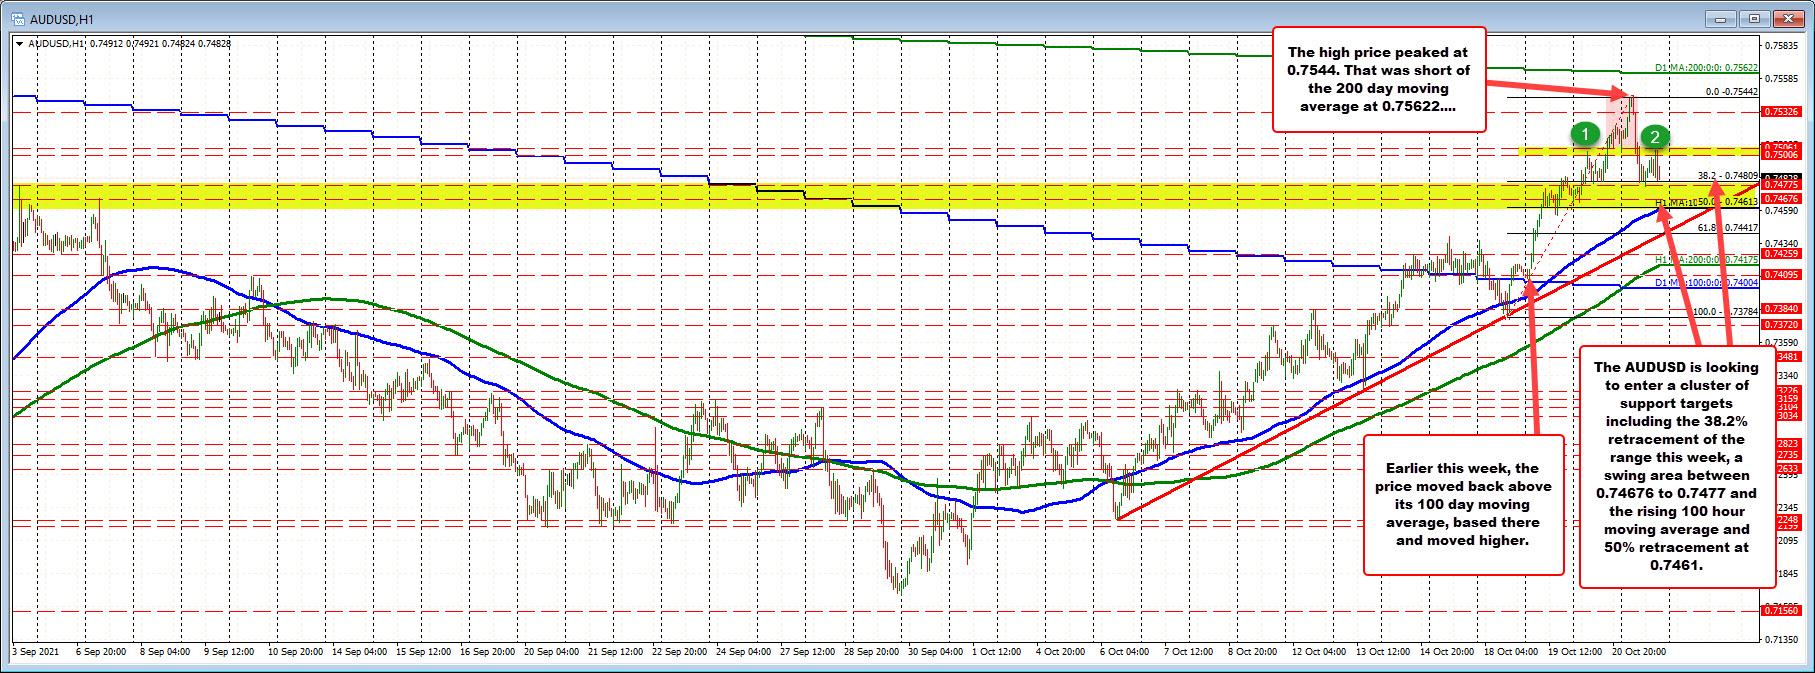Restore down the AUDUSD,H1 chart window
The width and height of the screenshot is (1815, 673).
pyautogui.click(x=1754, y=19)
